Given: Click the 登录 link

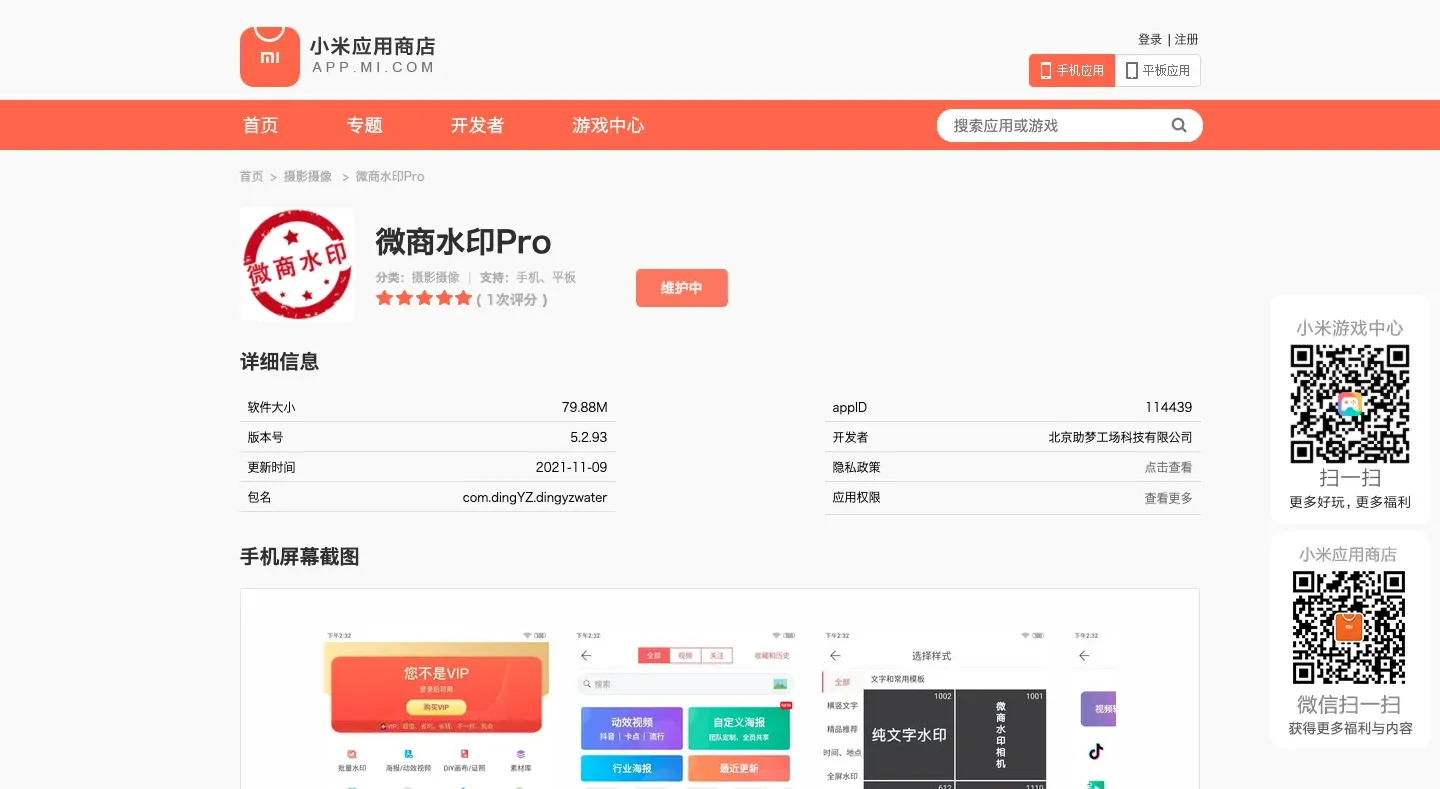Looking at the screenshot, I should pyautogui.click(x=1150, y=39).
